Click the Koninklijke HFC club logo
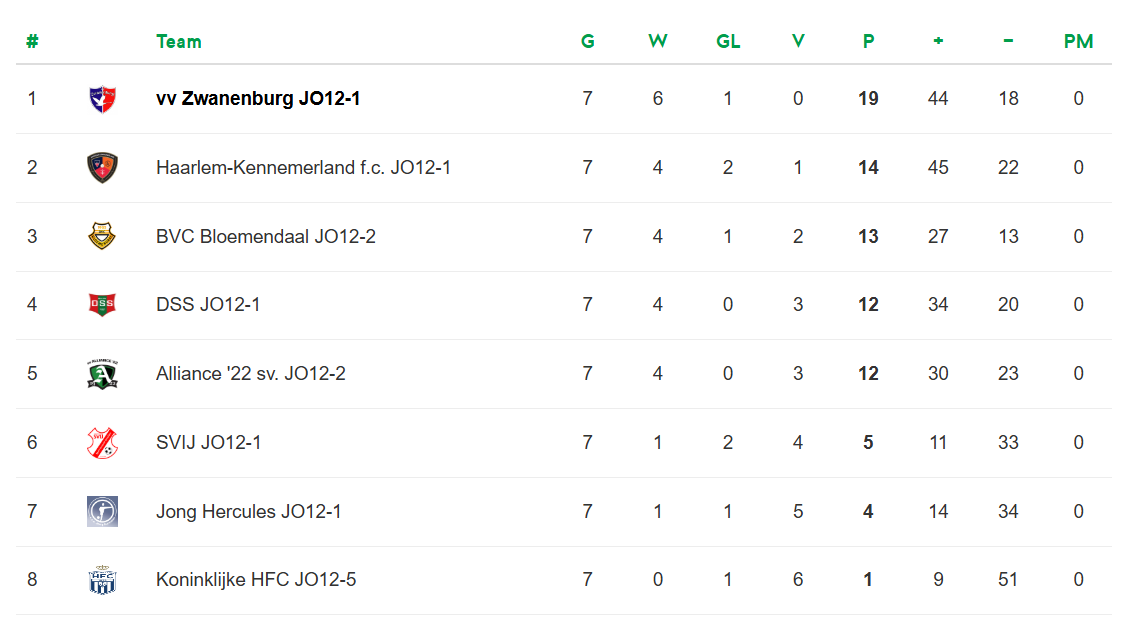This screenshot has width=1142, height=617. [x=102, y=580]
